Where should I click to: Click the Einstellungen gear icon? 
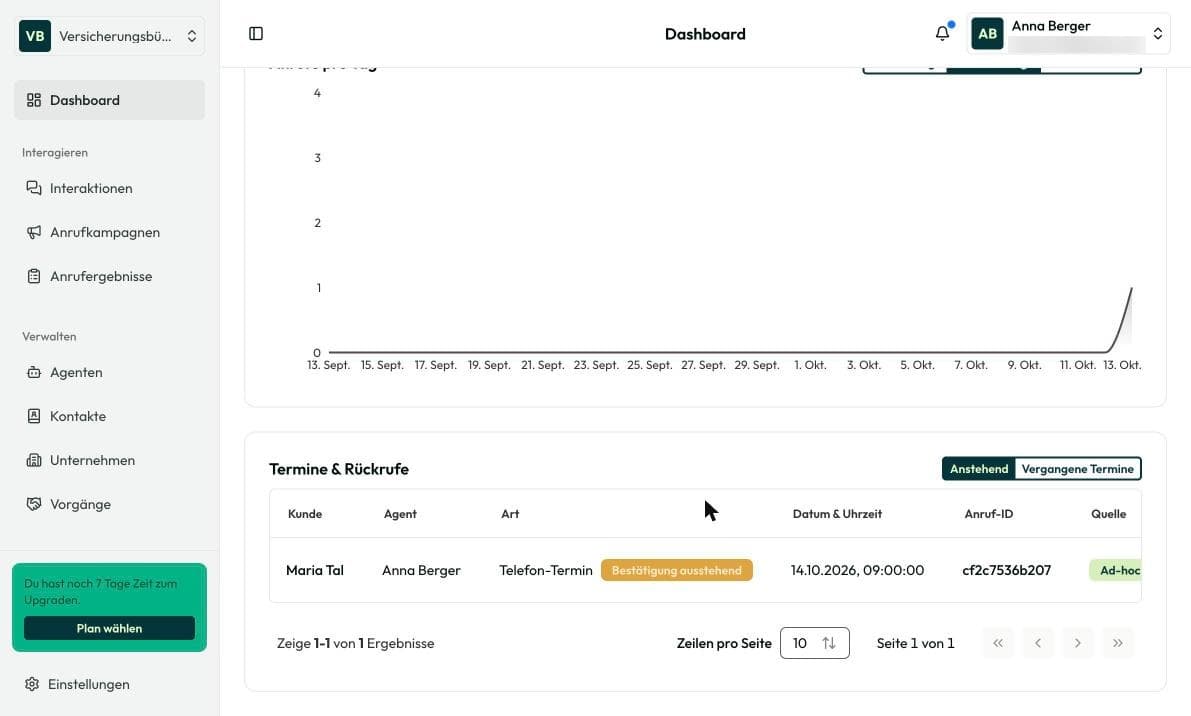31,684
